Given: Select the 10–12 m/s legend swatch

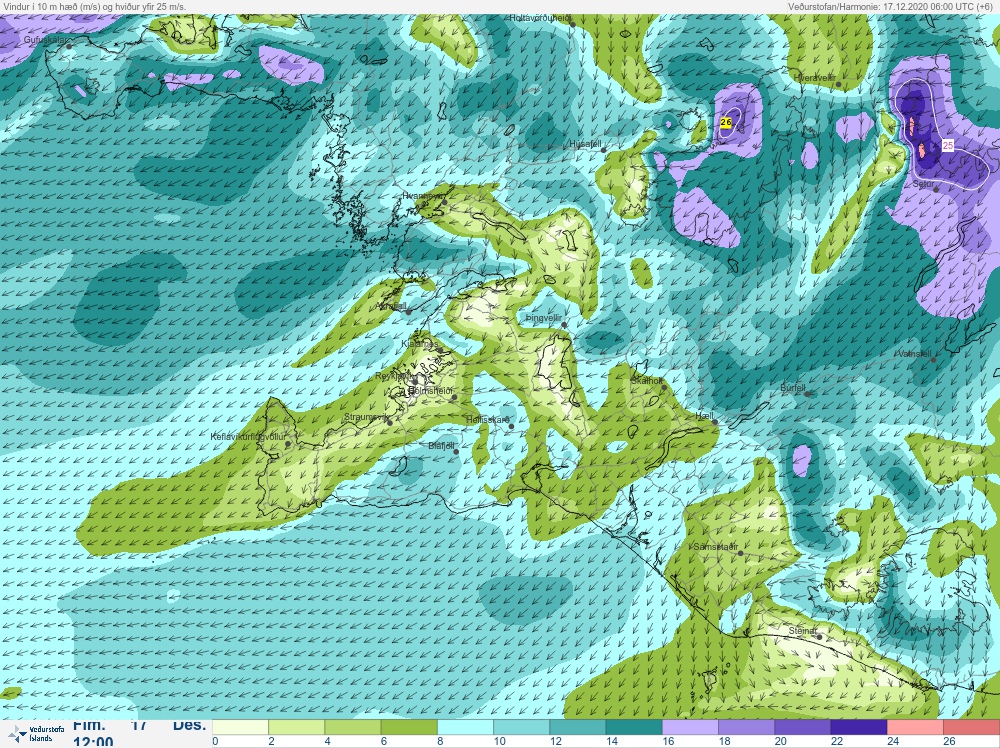Looking at the screenshot, I should (x=521, y=727).
